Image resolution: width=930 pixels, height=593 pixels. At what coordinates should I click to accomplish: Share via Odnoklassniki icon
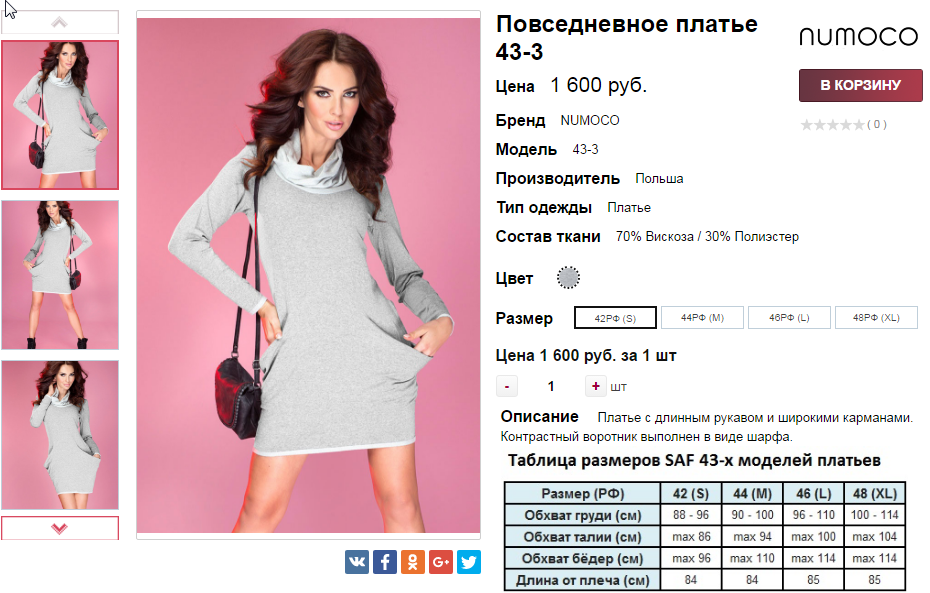(x=412, y=562)
